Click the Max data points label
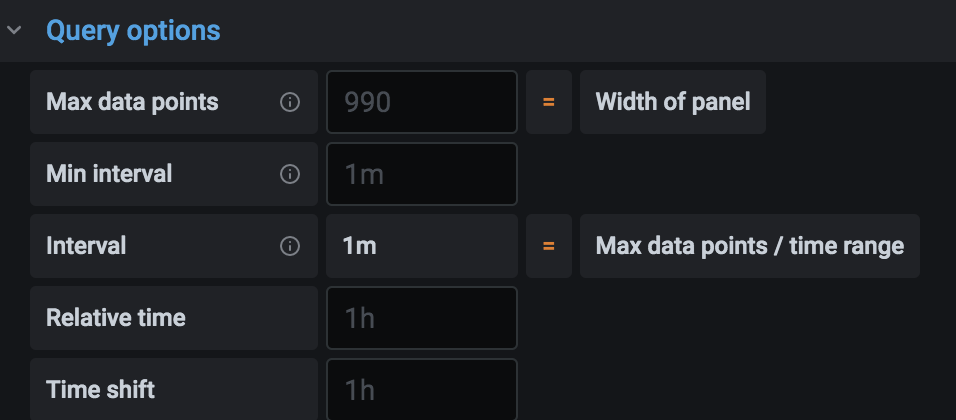The width and height of the screenshot is (956, 420). click(x=132, y=102)
